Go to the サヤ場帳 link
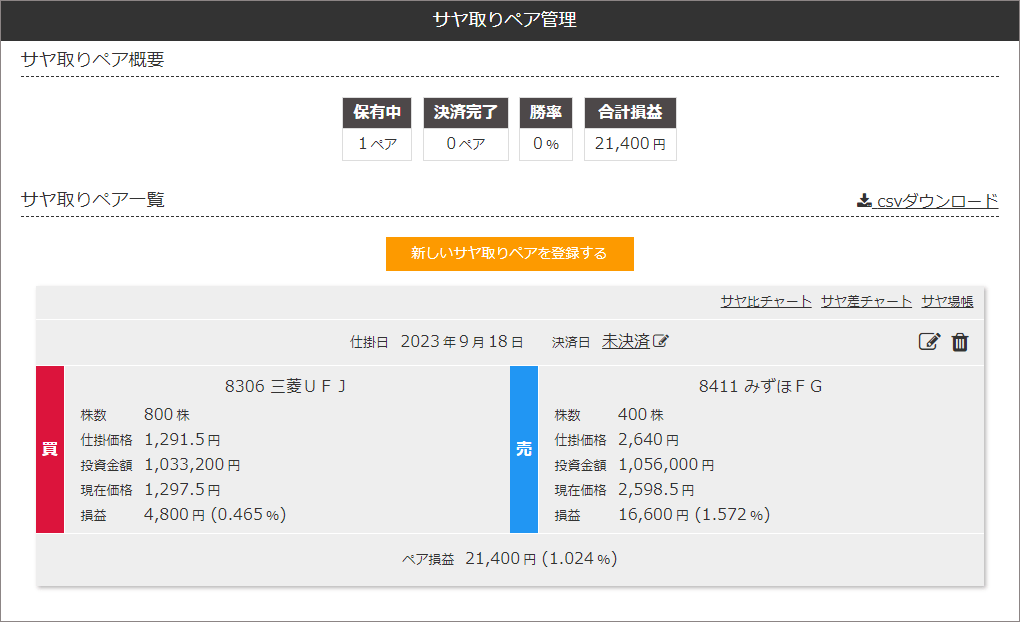 pos(947,301)
